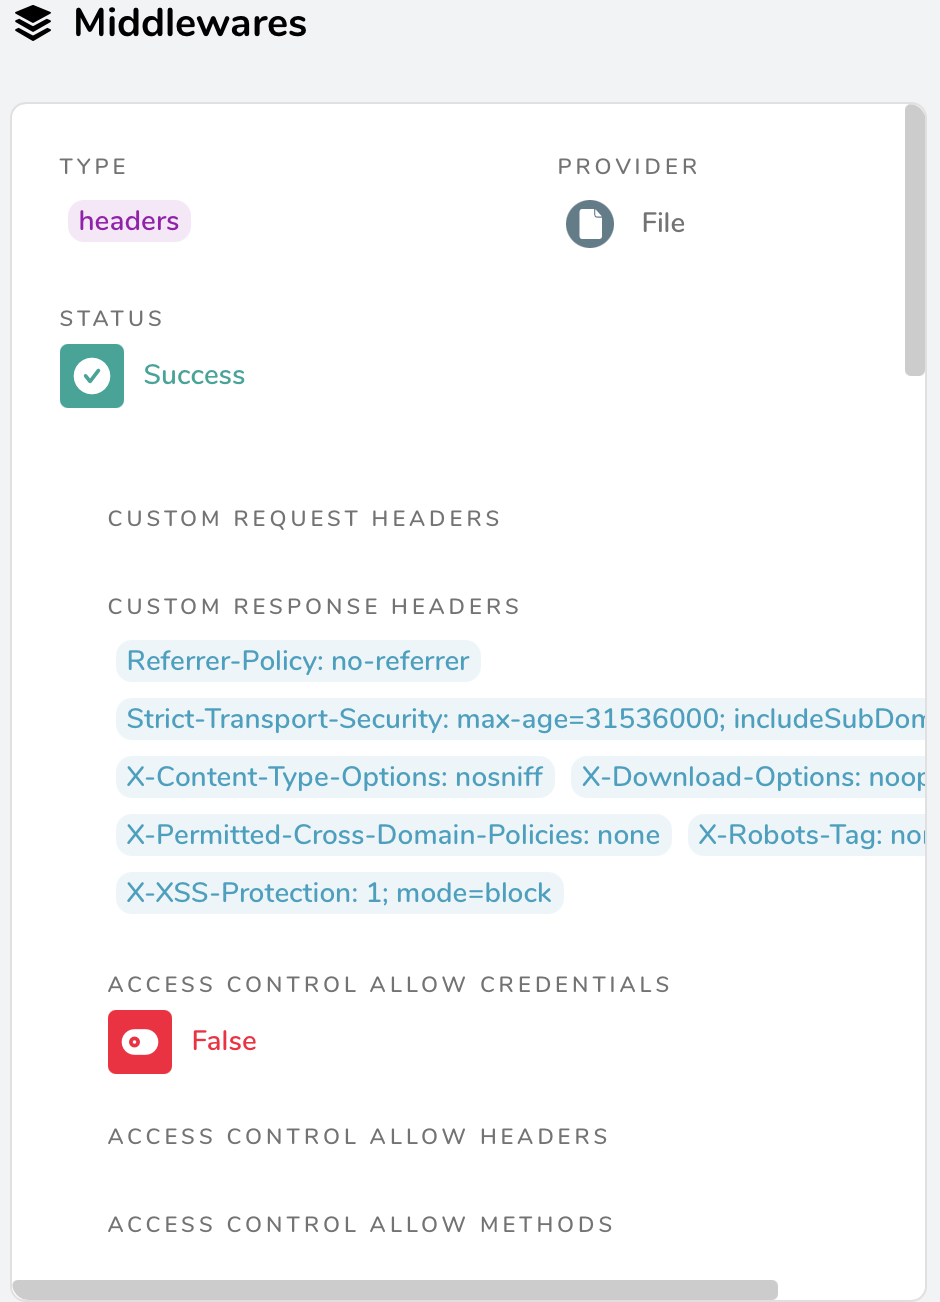Click the Access Control Allow Methods label
Viewport: 940px width, 1302px height.
click(x=360, y=1225)
